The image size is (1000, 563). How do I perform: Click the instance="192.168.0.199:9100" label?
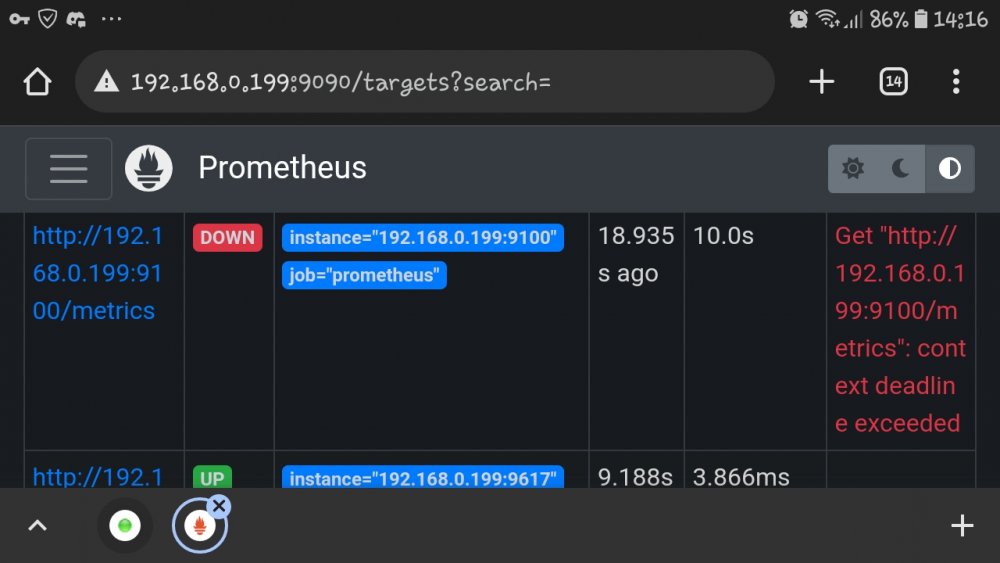coord(423,238)
